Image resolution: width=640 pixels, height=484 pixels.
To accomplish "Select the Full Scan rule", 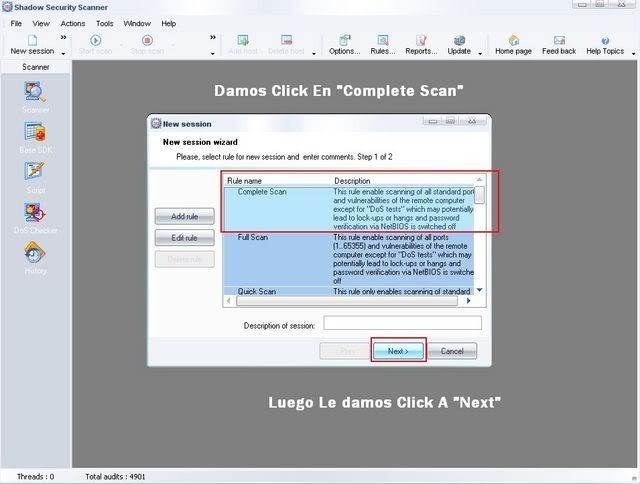I will (349, 259).
